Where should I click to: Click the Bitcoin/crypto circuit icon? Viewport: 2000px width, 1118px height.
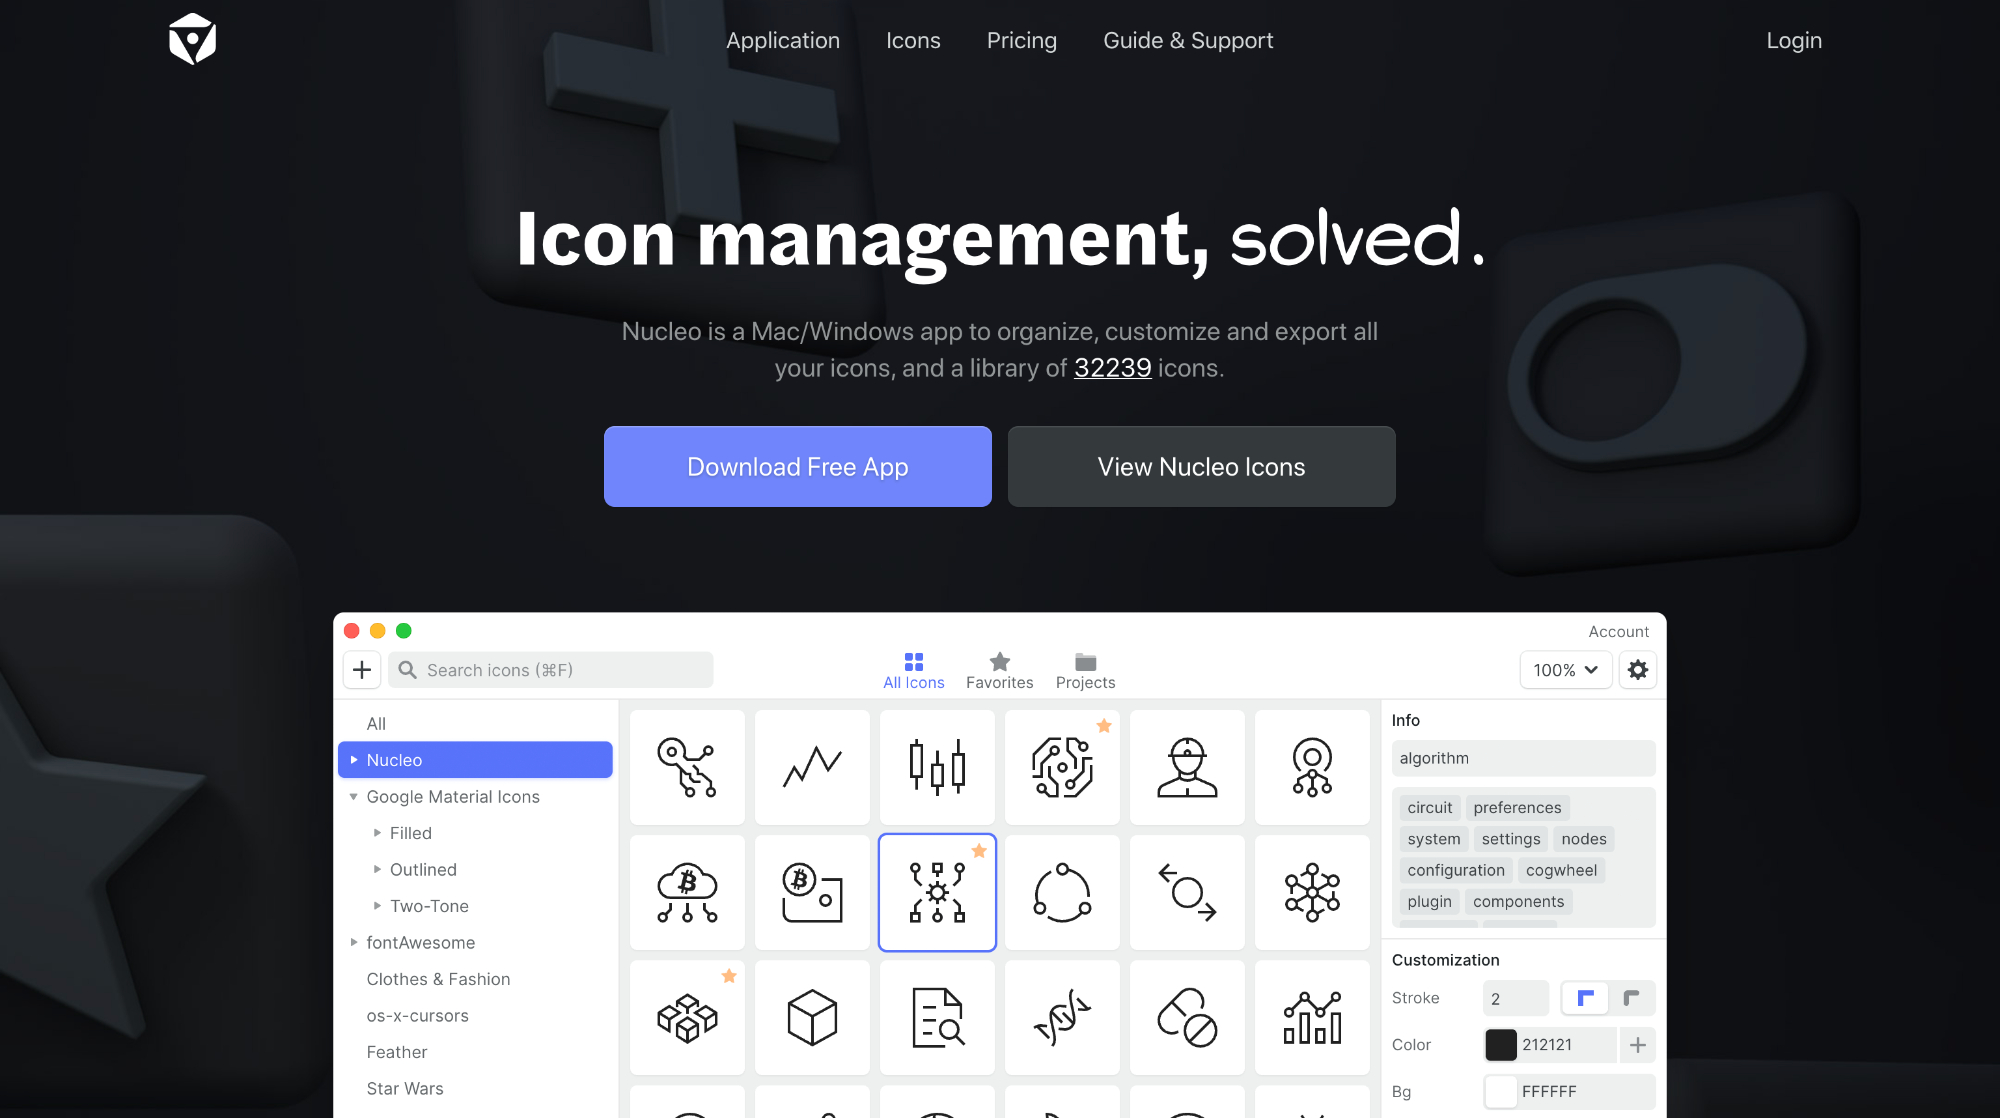(687, 891)
